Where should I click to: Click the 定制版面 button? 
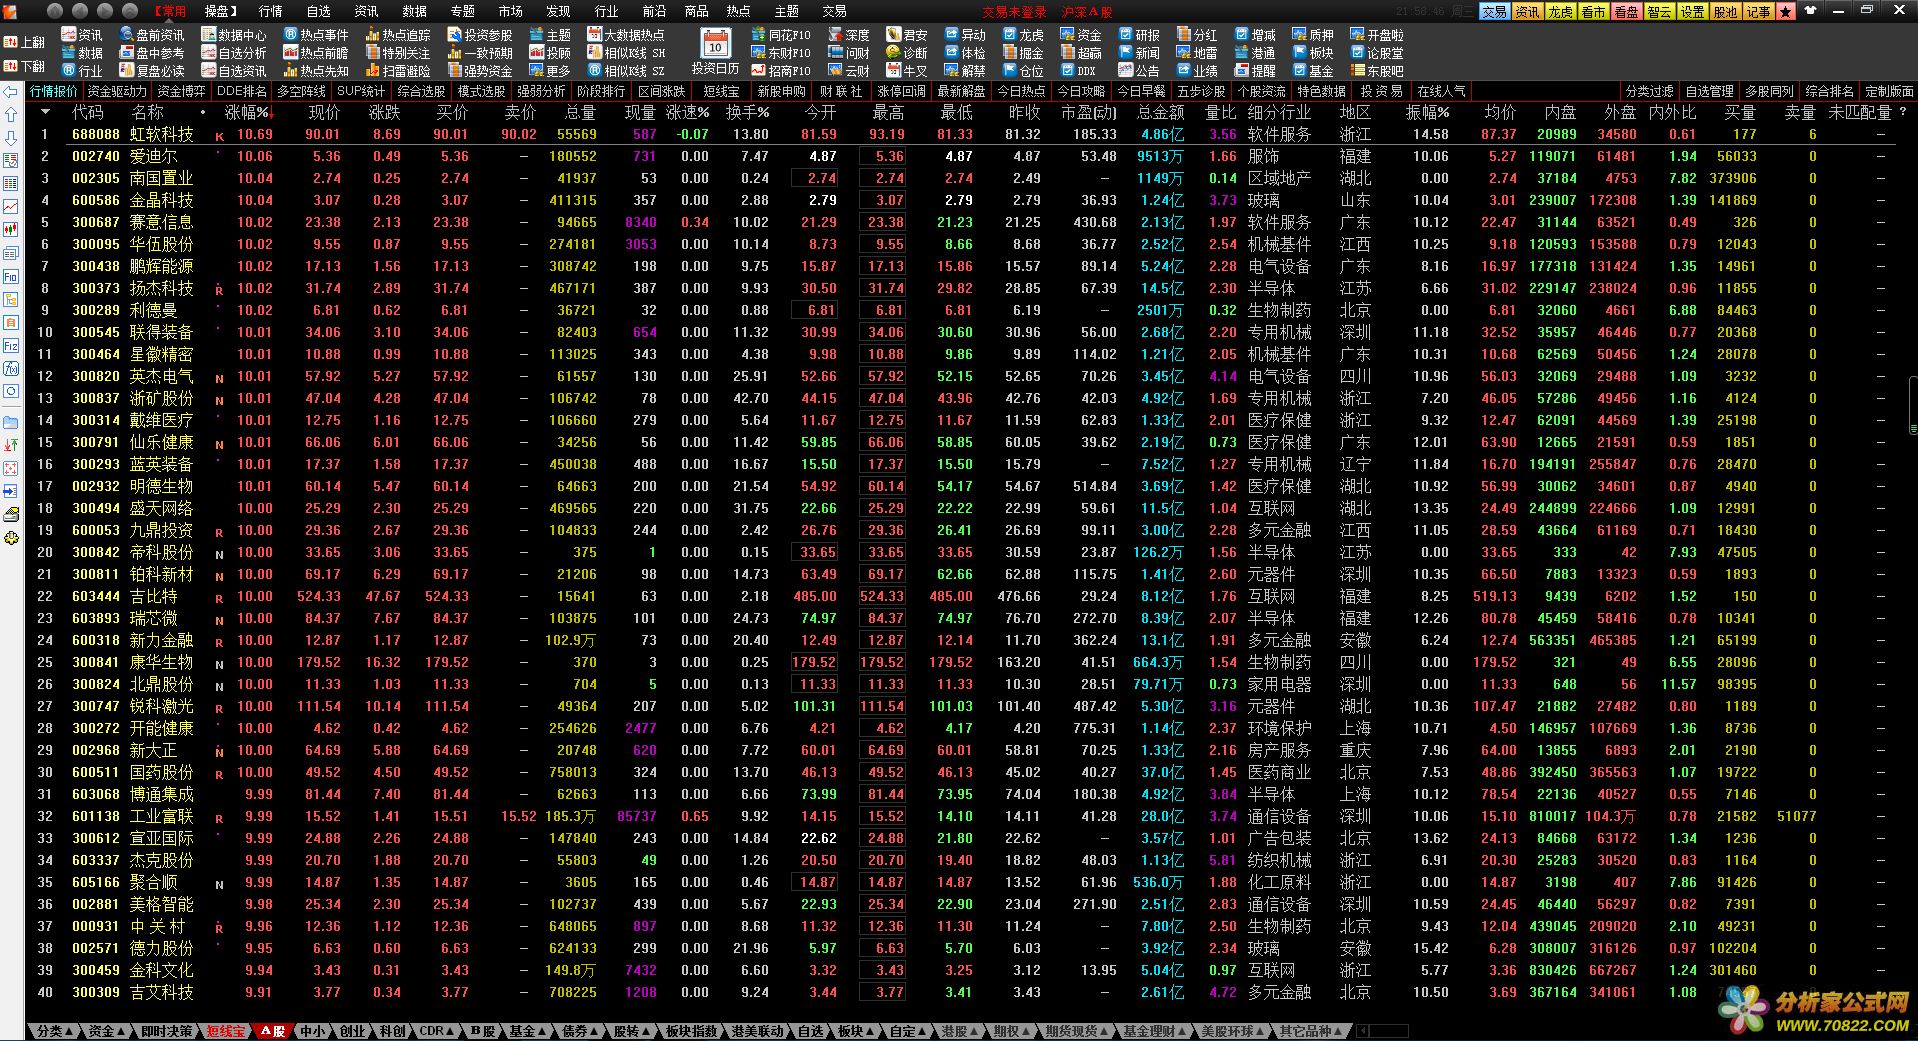1889,91
